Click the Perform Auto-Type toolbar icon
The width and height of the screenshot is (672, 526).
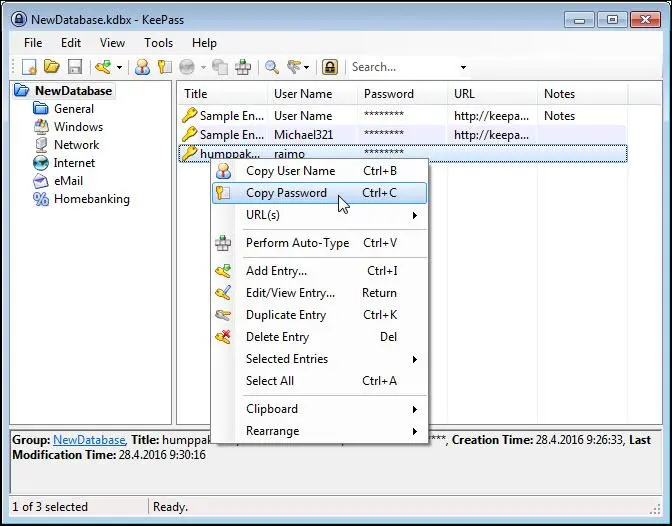click(243, 67)
